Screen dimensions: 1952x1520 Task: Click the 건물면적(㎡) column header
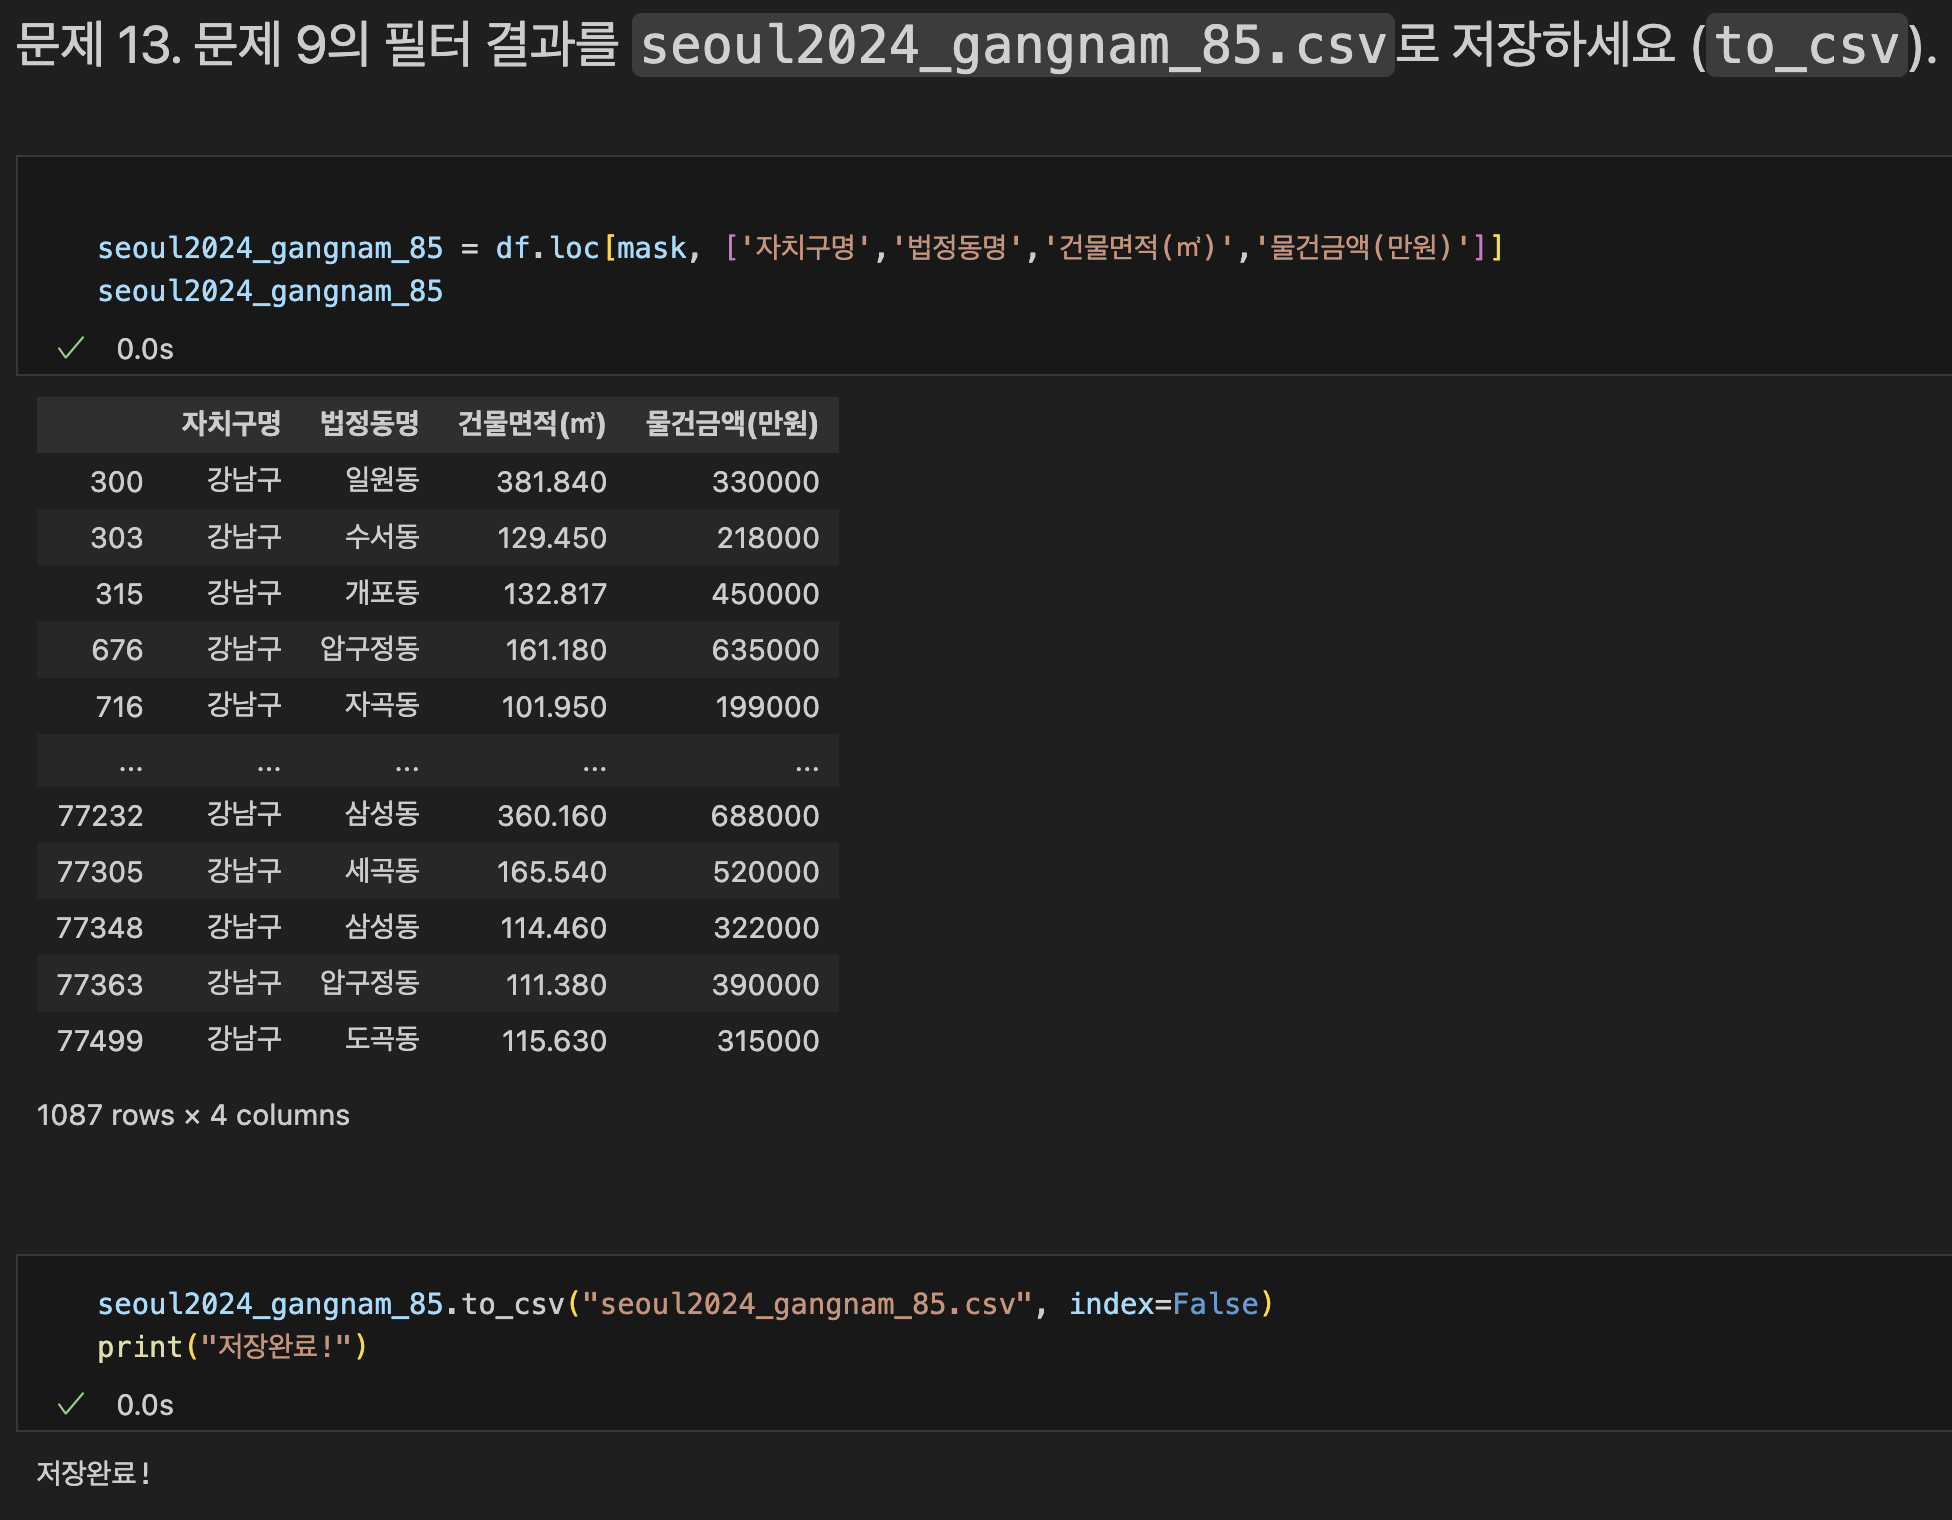pyautogui.click(x=531, y=424)
